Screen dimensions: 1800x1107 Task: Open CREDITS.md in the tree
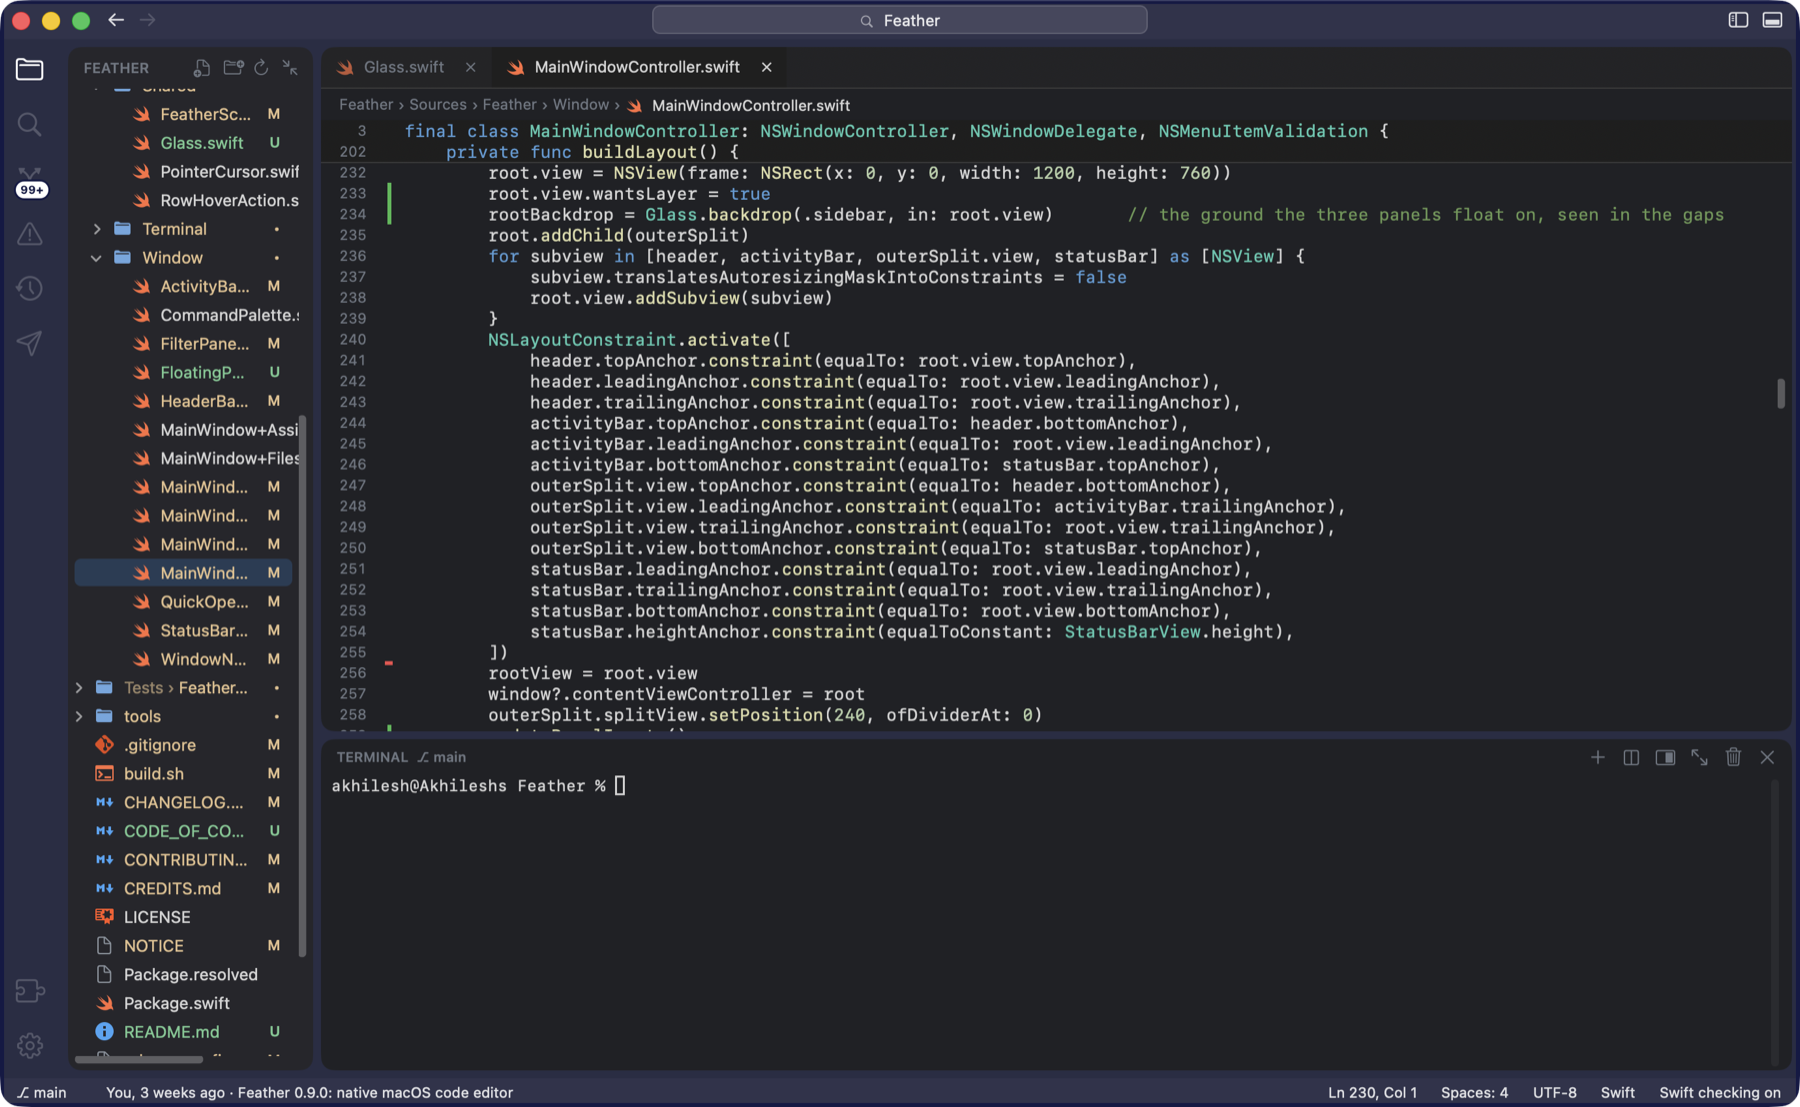pyautogui.click(x=184, y=889)
